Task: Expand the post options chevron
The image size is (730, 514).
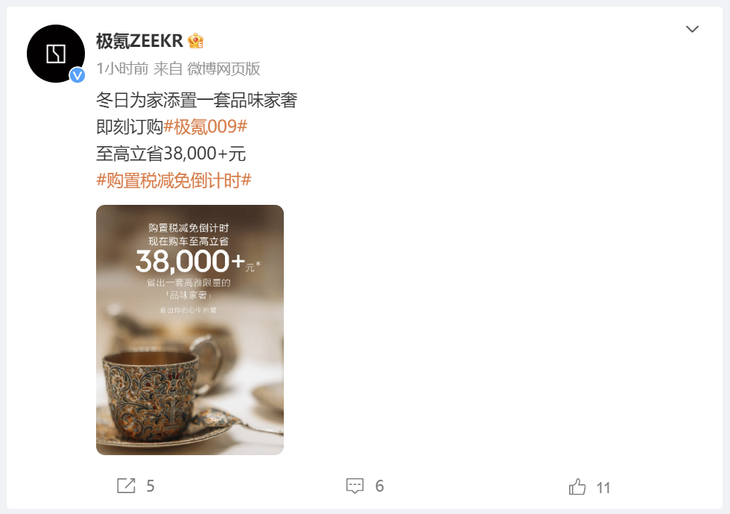Action: tap(692, 29)
